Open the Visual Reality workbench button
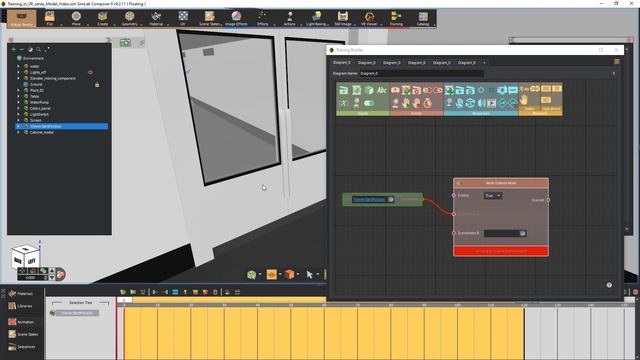The height and width of the screenshot is (360, 640). 22,18
